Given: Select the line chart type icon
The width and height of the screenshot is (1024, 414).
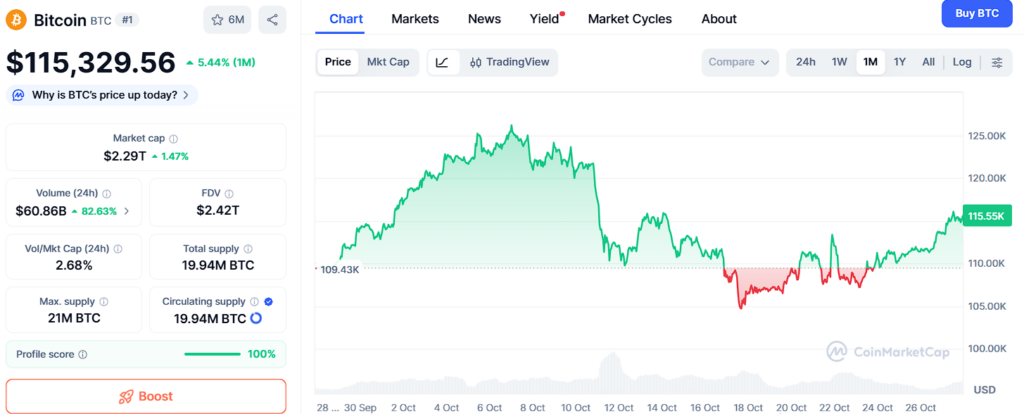Looking at the screenshot, I should coord(442,62).
